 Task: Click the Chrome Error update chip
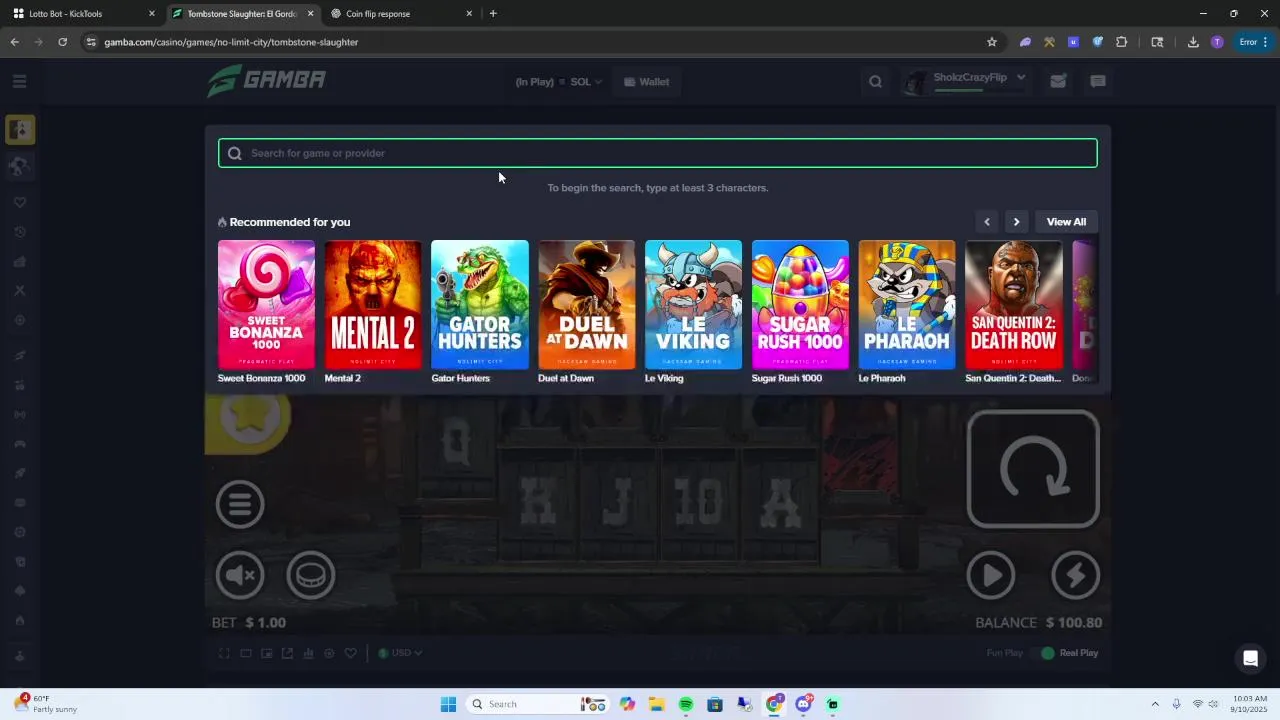point(1254,42)
